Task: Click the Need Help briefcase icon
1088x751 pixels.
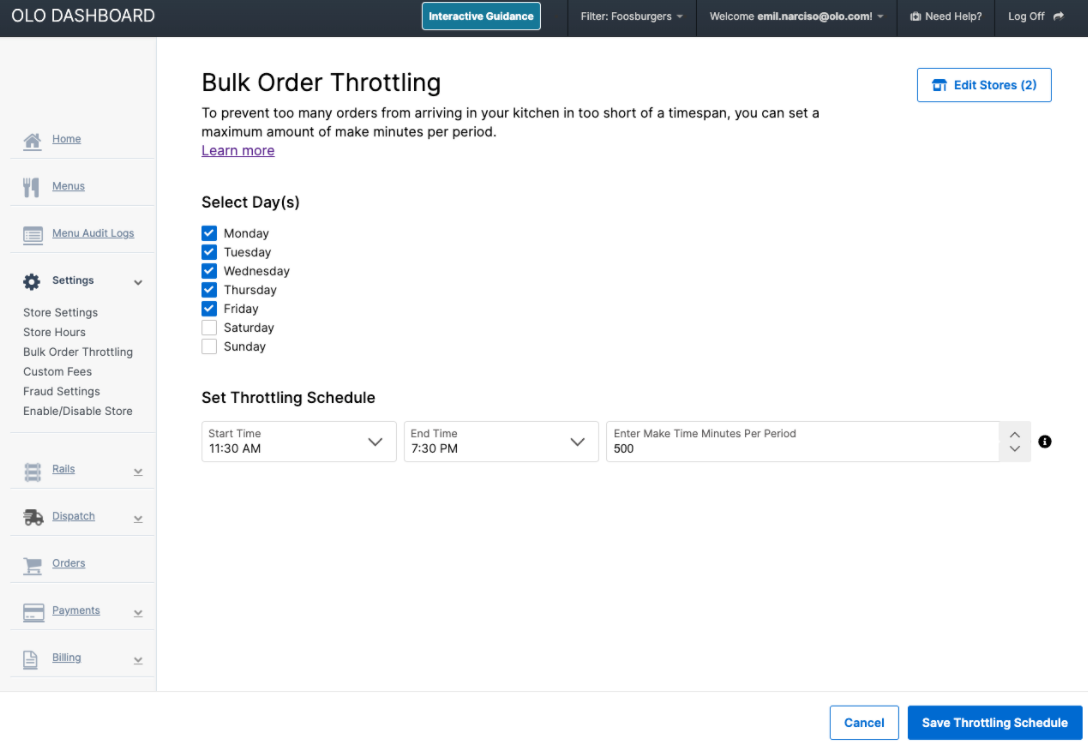Action: click(915, 17)
